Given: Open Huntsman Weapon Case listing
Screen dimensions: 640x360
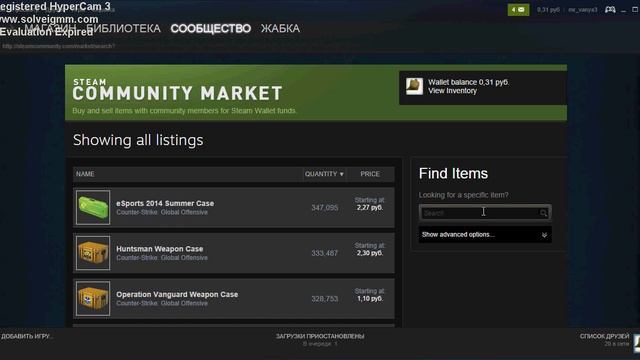Looking at the screenshot, I should point(160,249).
